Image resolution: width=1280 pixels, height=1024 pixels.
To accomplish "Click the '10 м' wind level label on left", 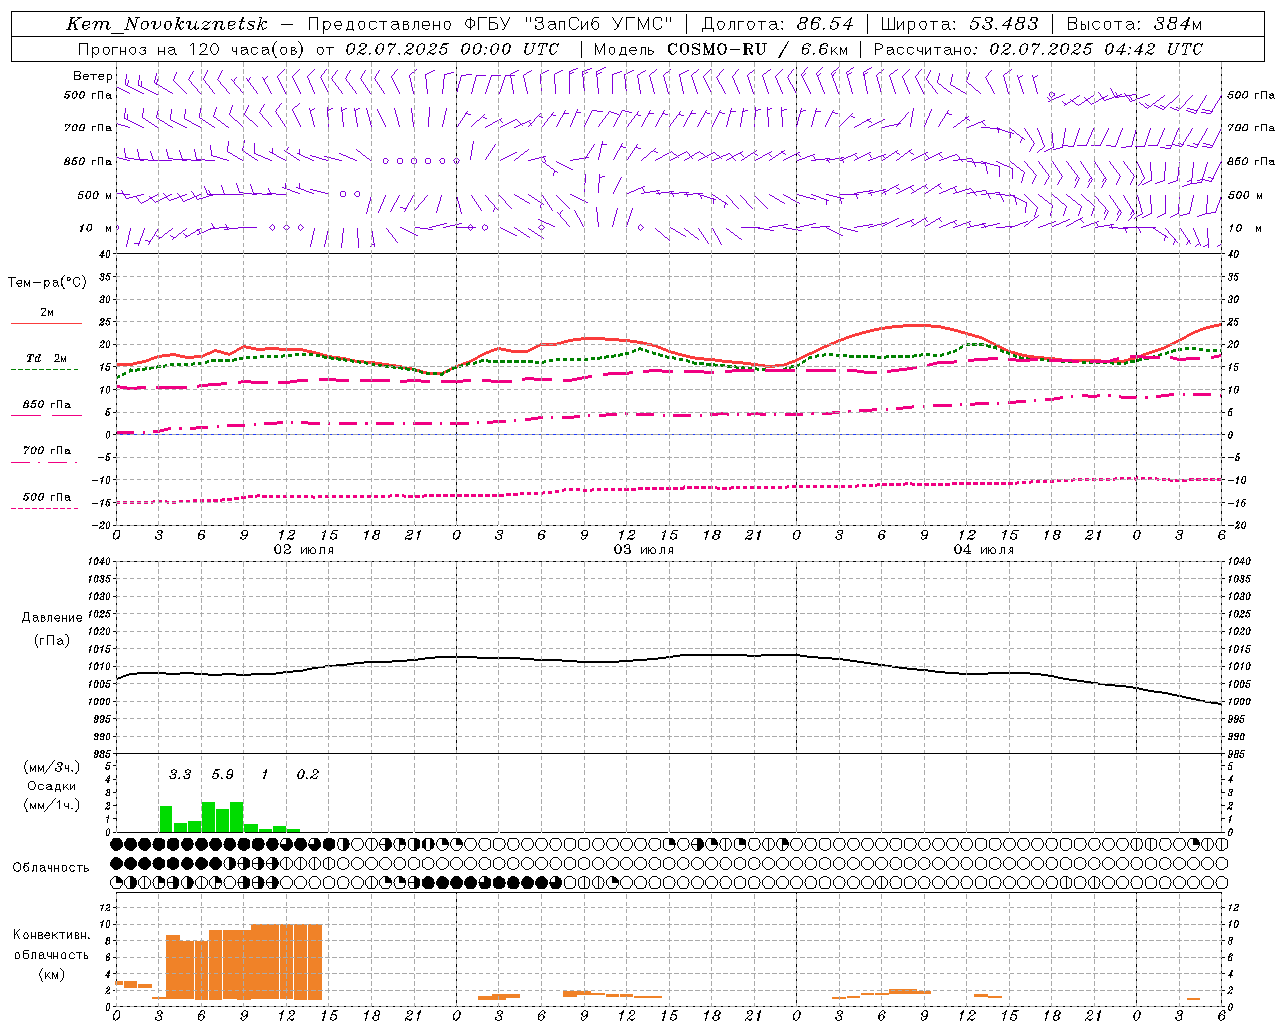I will coord(95,228).
